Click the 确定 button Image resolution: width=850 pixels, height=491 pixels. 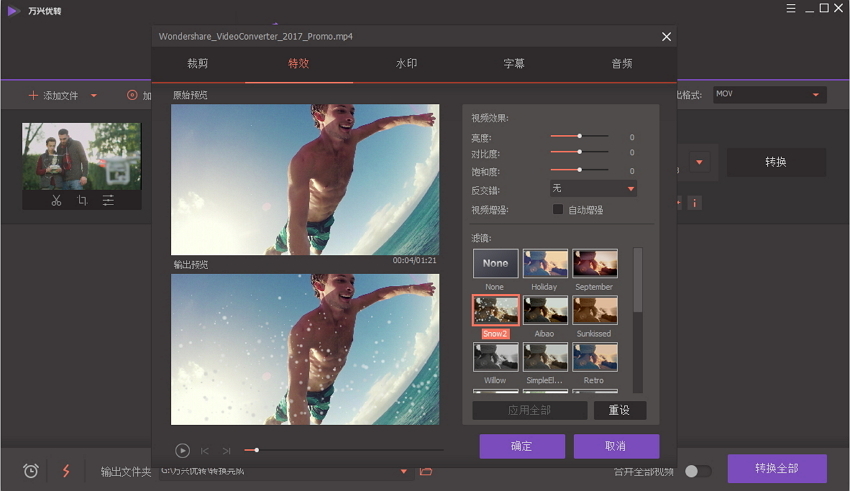pos(522,446)
